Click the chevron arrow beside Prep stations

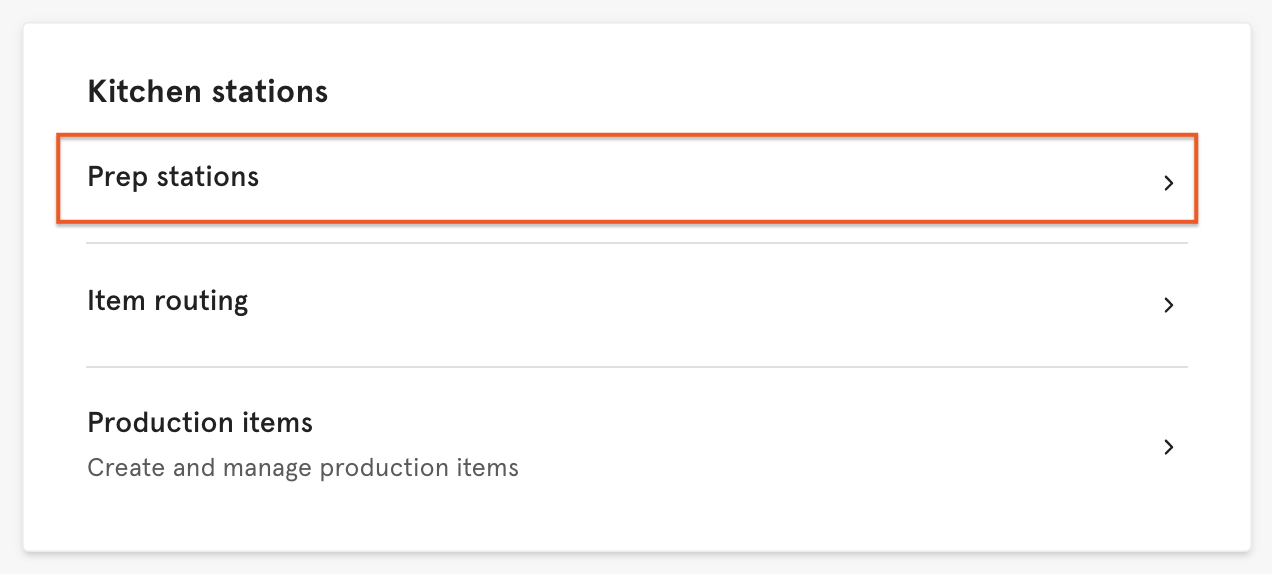pos(1167,183)
